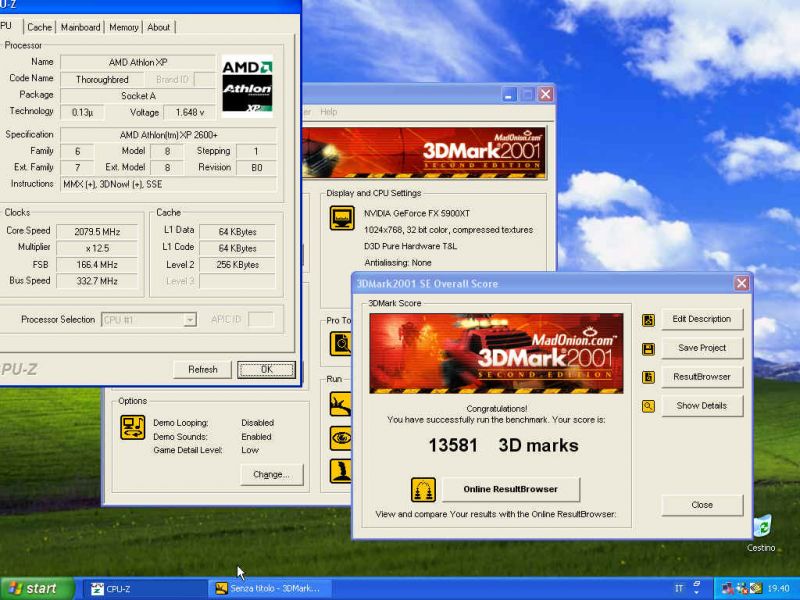Viewport: 800px width, 600px height.
Task: Click the Refresh button in CPU-Z
Action: coord(203,369)
